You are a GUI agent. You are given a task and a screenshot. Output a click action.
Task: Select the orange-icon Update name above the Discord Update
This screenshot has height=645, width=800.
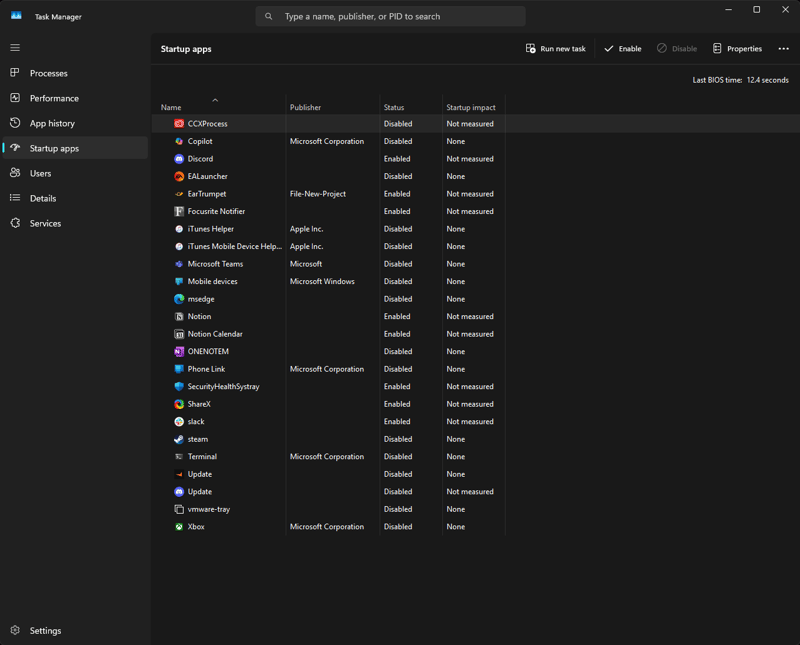tap(199, 474)
